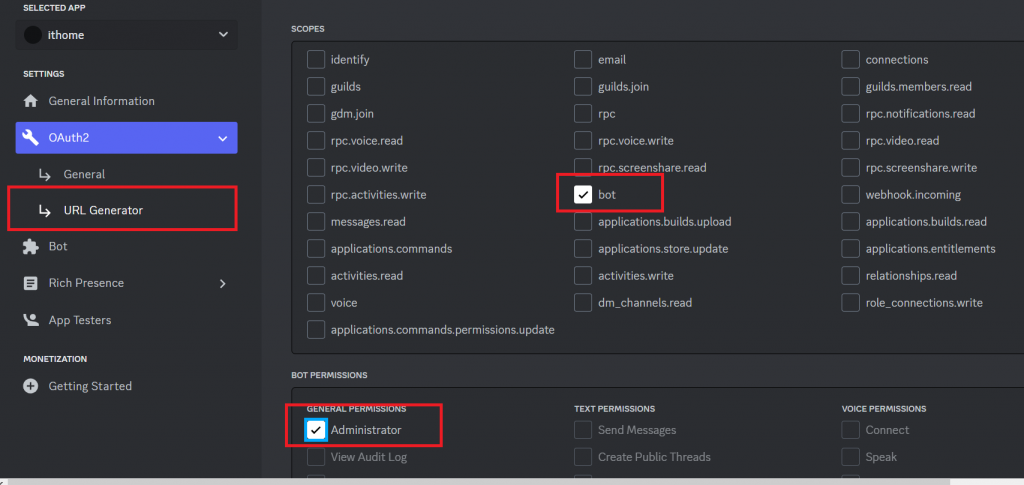Tick the messages.read scope
Viewport: 1024px width, 485px height.
click(316, 222)
